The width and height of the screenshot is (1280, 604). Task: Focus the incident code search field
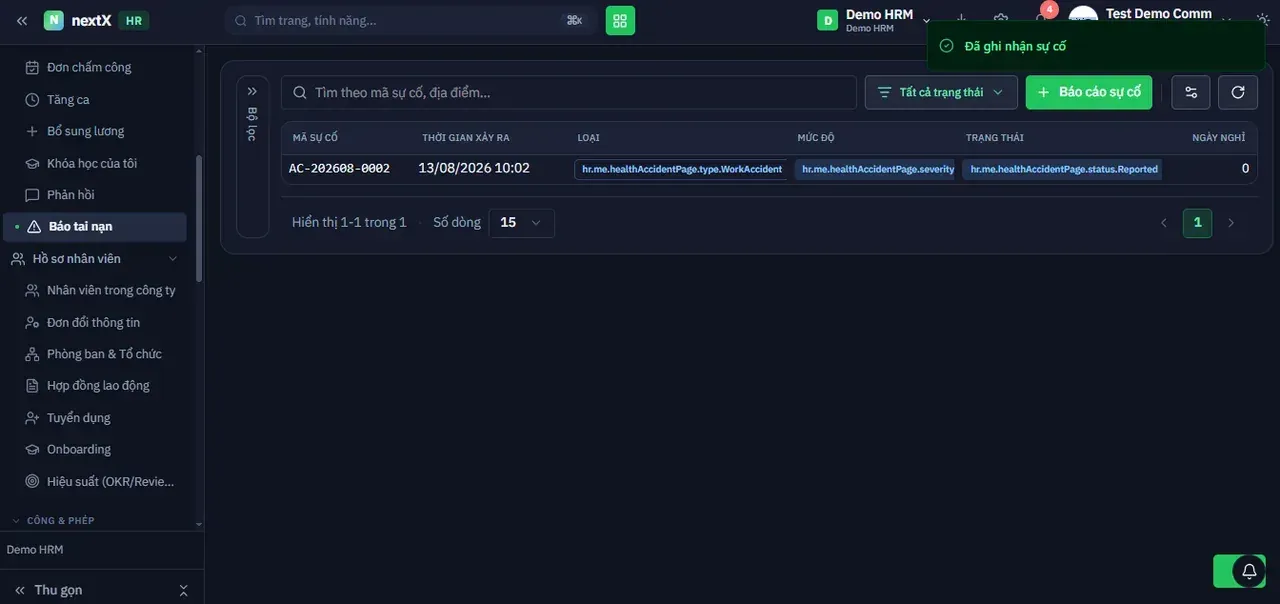tap(569, 92)
